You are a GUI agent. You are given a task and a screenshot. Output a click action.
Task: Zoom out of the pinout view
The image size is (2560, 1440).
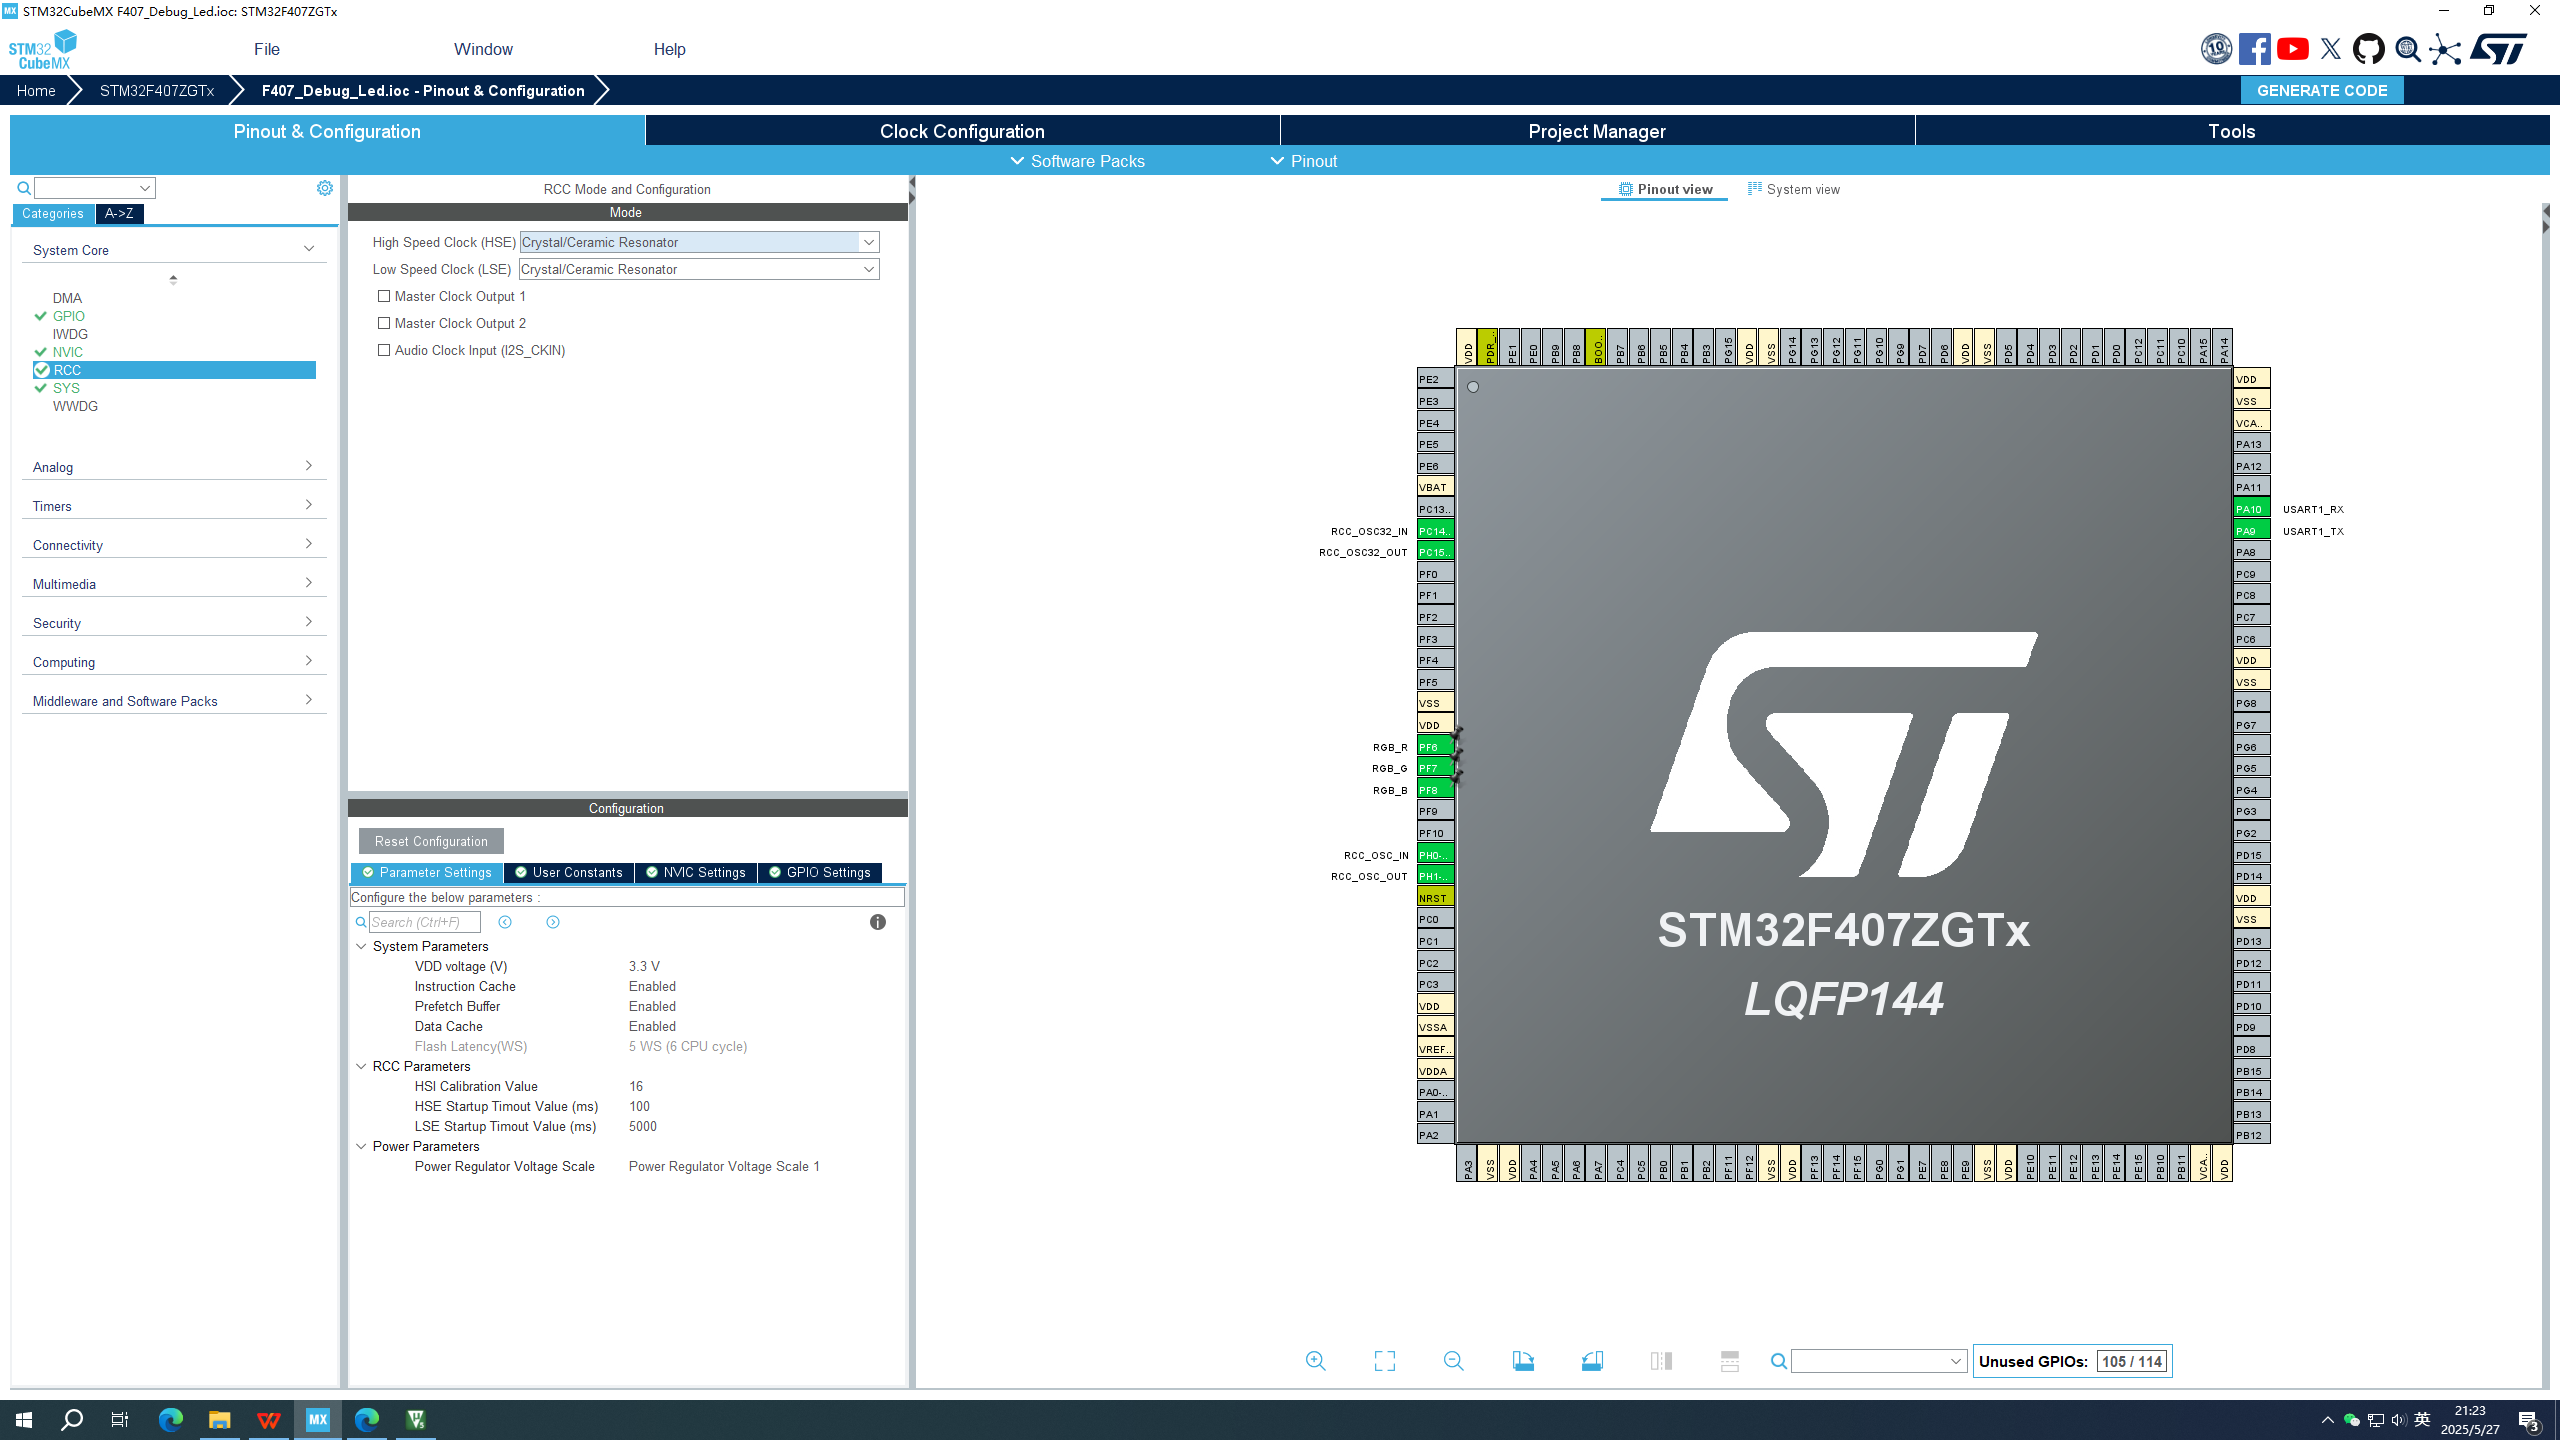tap(1455, 1361)
